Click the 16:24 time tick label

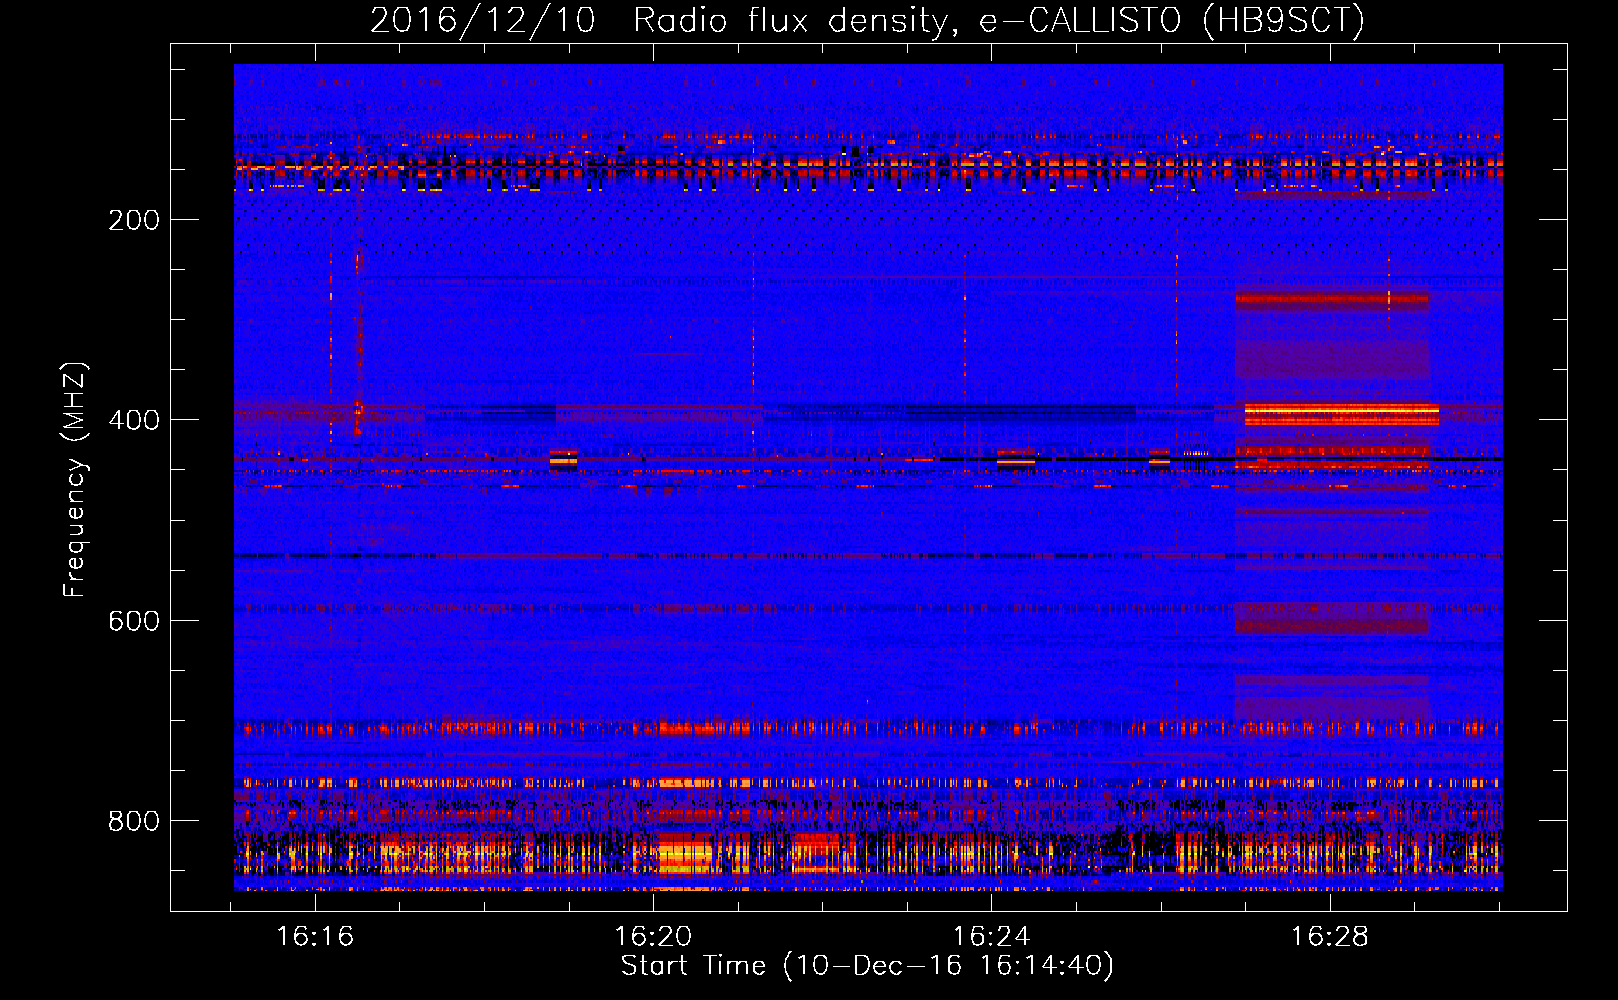coord(991,936)
